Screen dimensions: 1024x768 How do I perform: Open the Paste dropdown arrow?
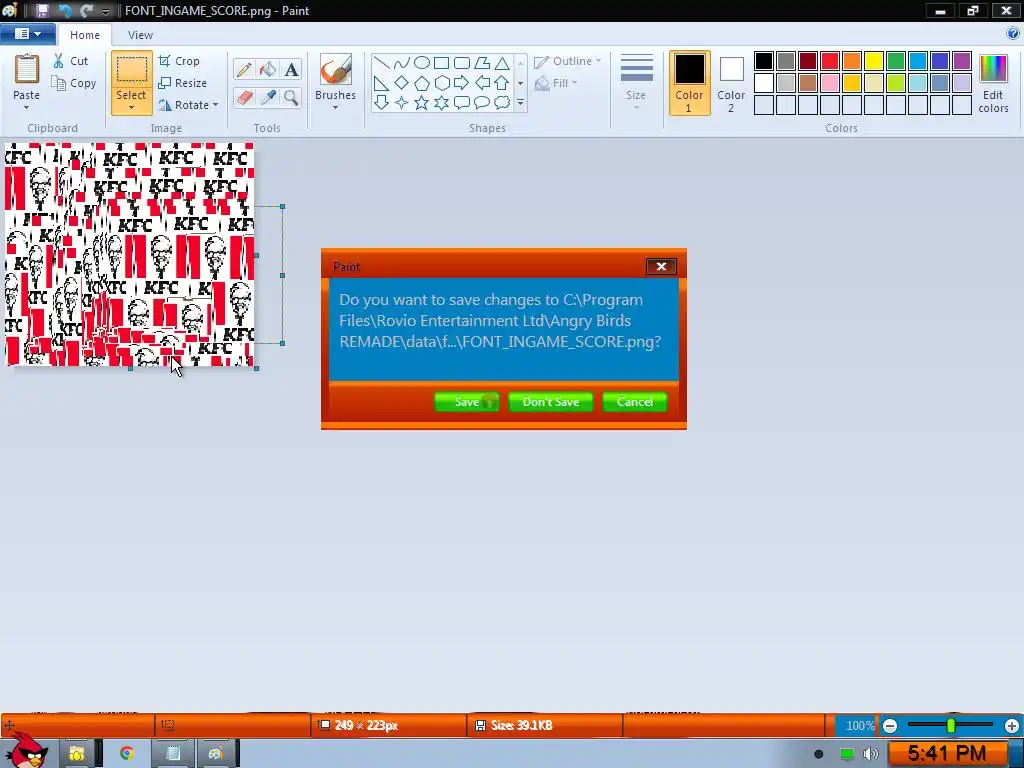(26, 108)
